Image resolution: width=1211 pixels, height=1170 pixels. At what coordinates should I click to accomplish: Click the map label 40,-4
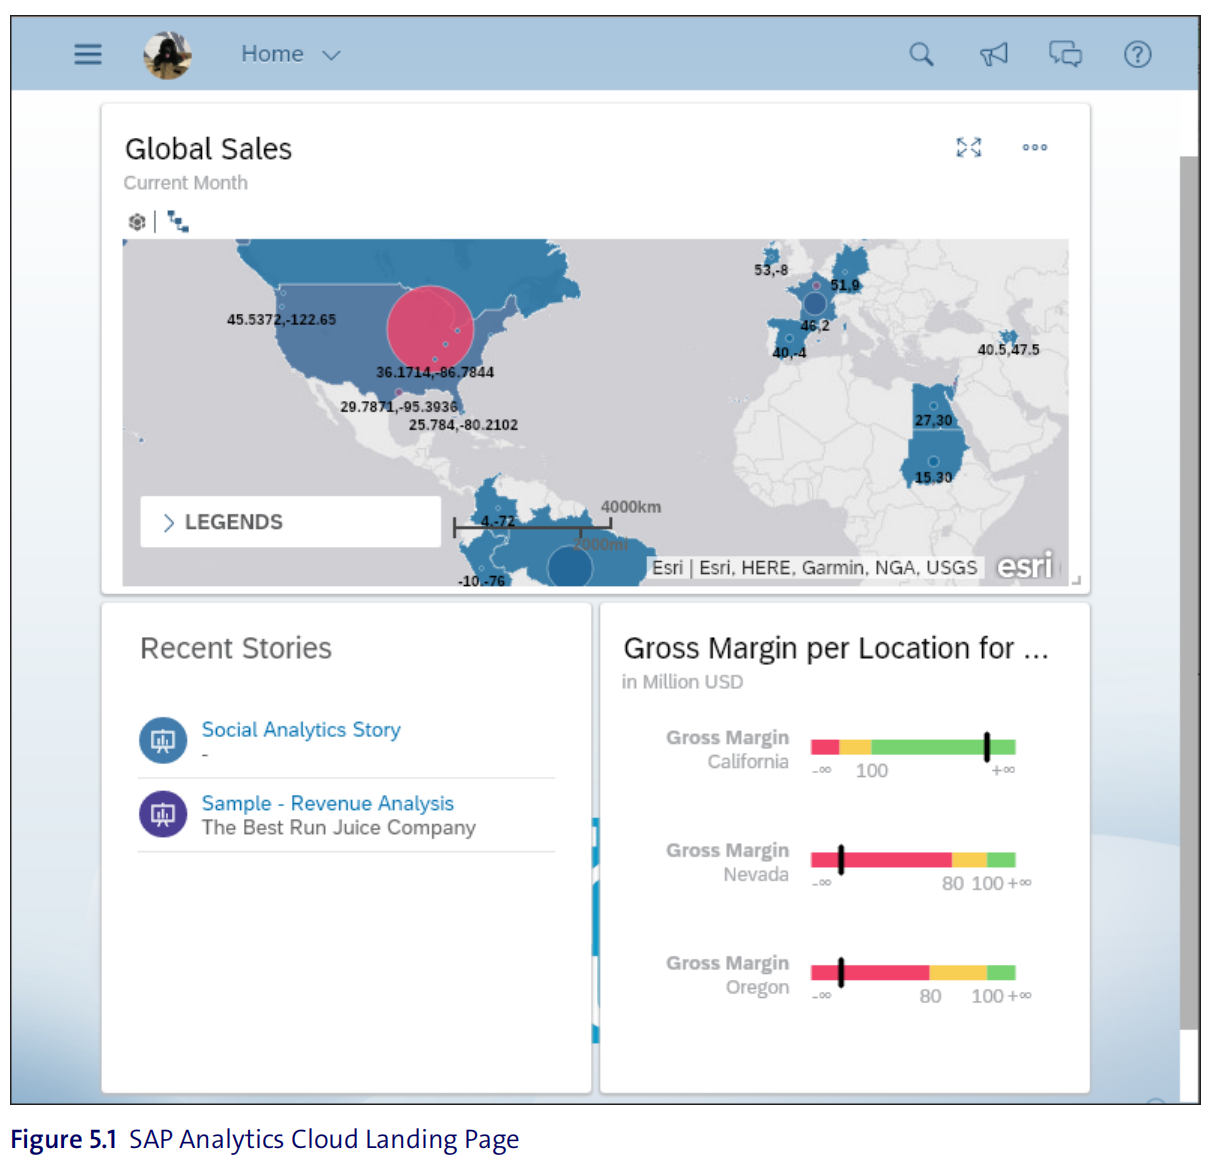pyautogui.click(x=789, y=352)
